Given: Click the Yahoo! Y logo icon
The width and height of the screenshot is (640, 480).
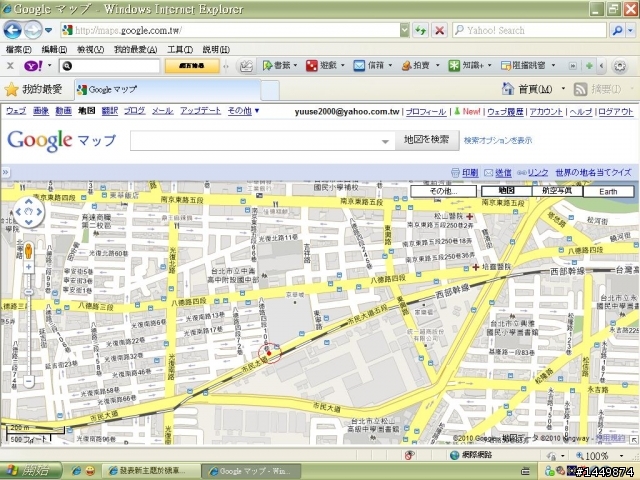Looking at the screenshot, I should pos(33,66).
